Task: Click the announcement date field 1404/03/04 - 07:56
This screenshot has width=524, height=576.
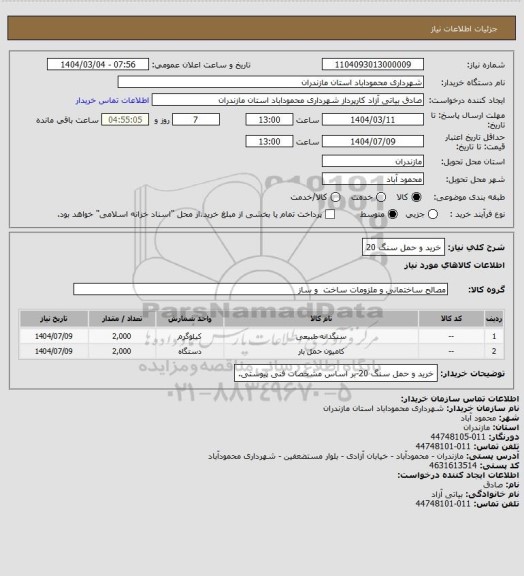Action: click(x=98, y=65)
